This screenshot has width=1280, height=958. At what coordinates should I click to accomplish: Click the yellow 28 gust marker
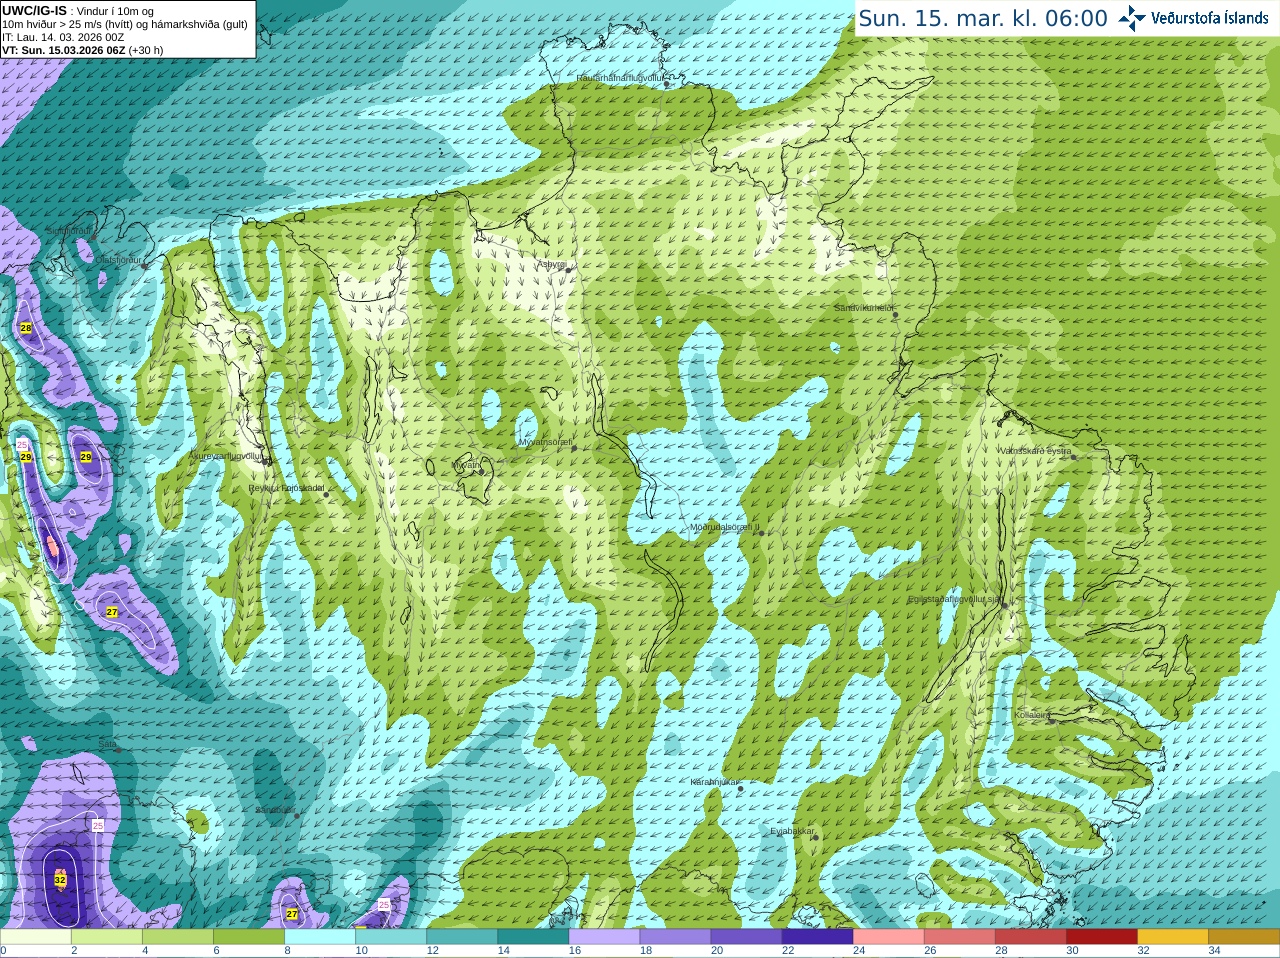click(26, 328)
